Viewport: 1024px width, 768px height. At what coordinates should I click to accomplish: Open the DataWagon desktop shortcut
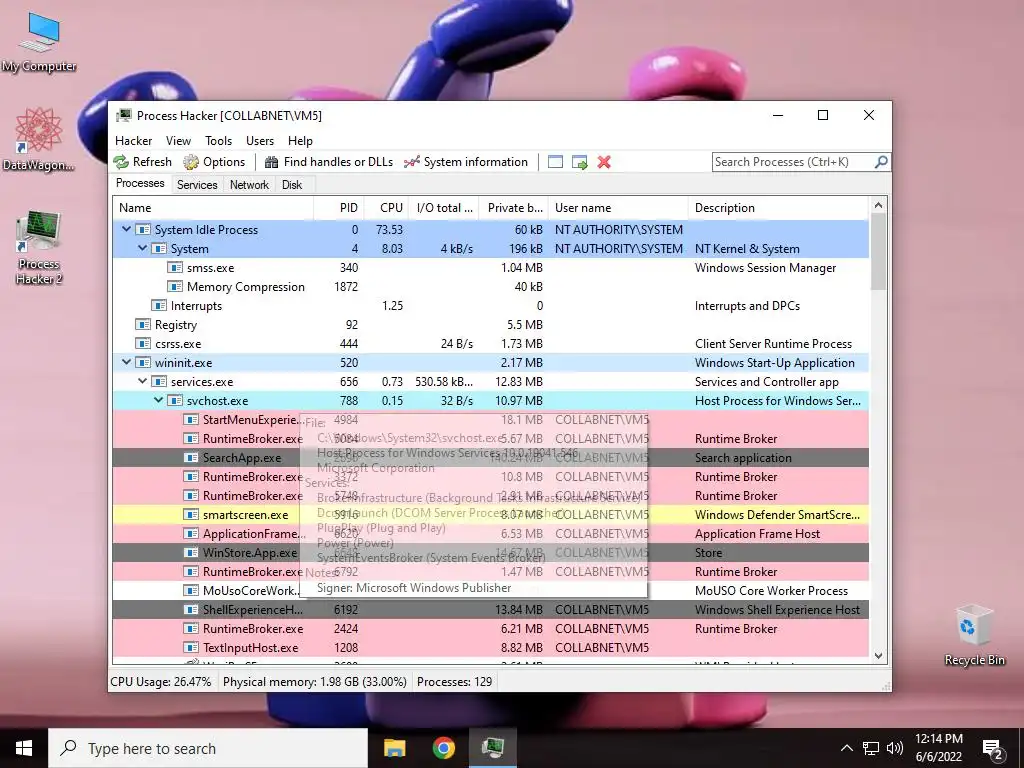[x=39, y=140]
